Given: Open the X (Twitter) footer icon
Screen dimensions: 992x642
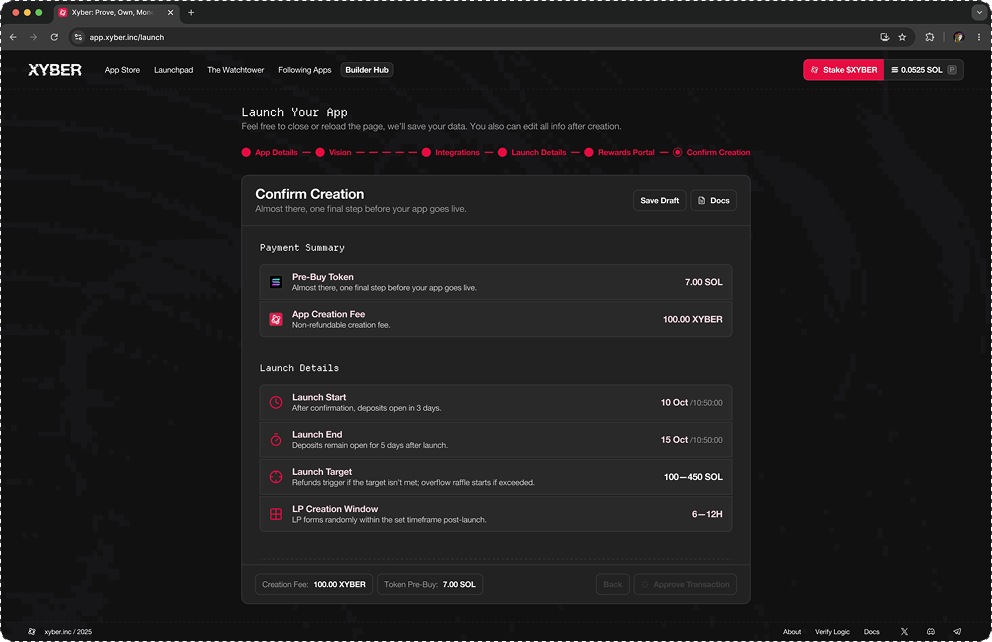Looking at the screenshot, I should [904, 632].
